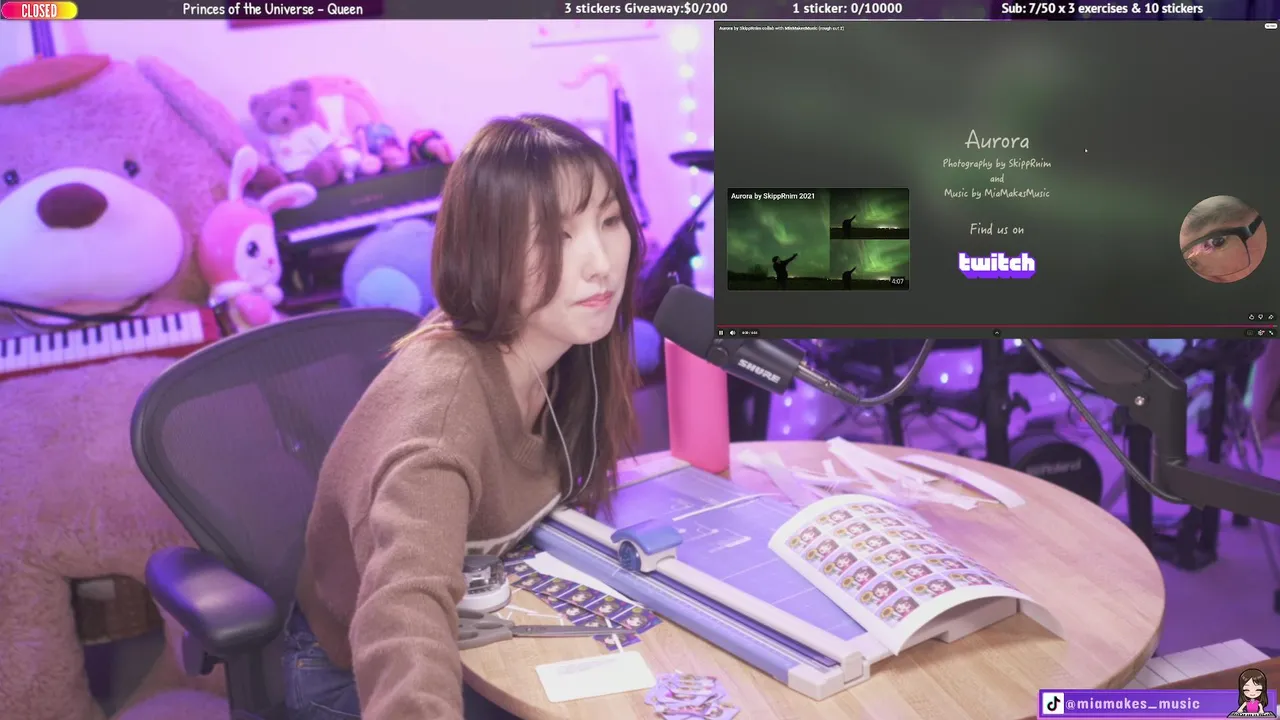Mute the video player volume
The height and width of the screenshot is (720, 1280).
pos(732,332)
